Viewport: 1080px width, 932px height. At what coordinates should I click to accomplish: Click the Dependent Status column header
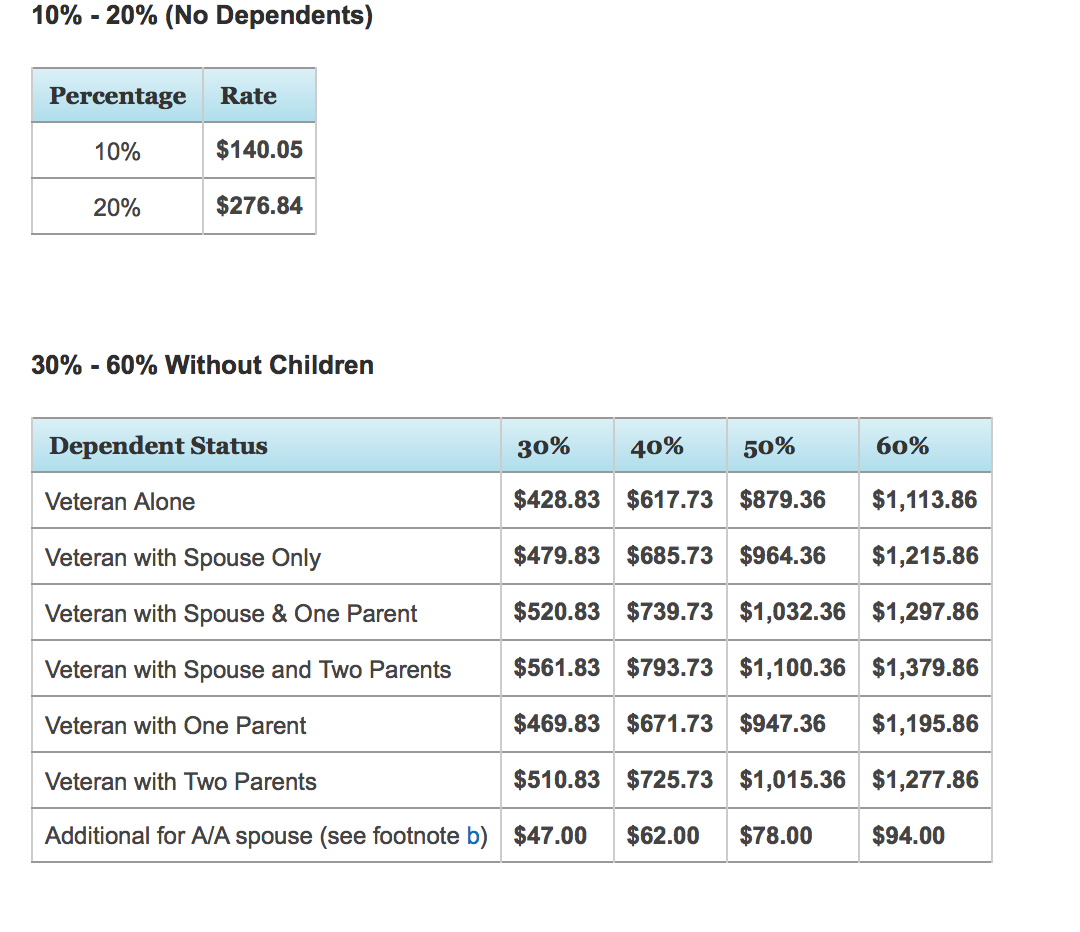click(158, 446)
